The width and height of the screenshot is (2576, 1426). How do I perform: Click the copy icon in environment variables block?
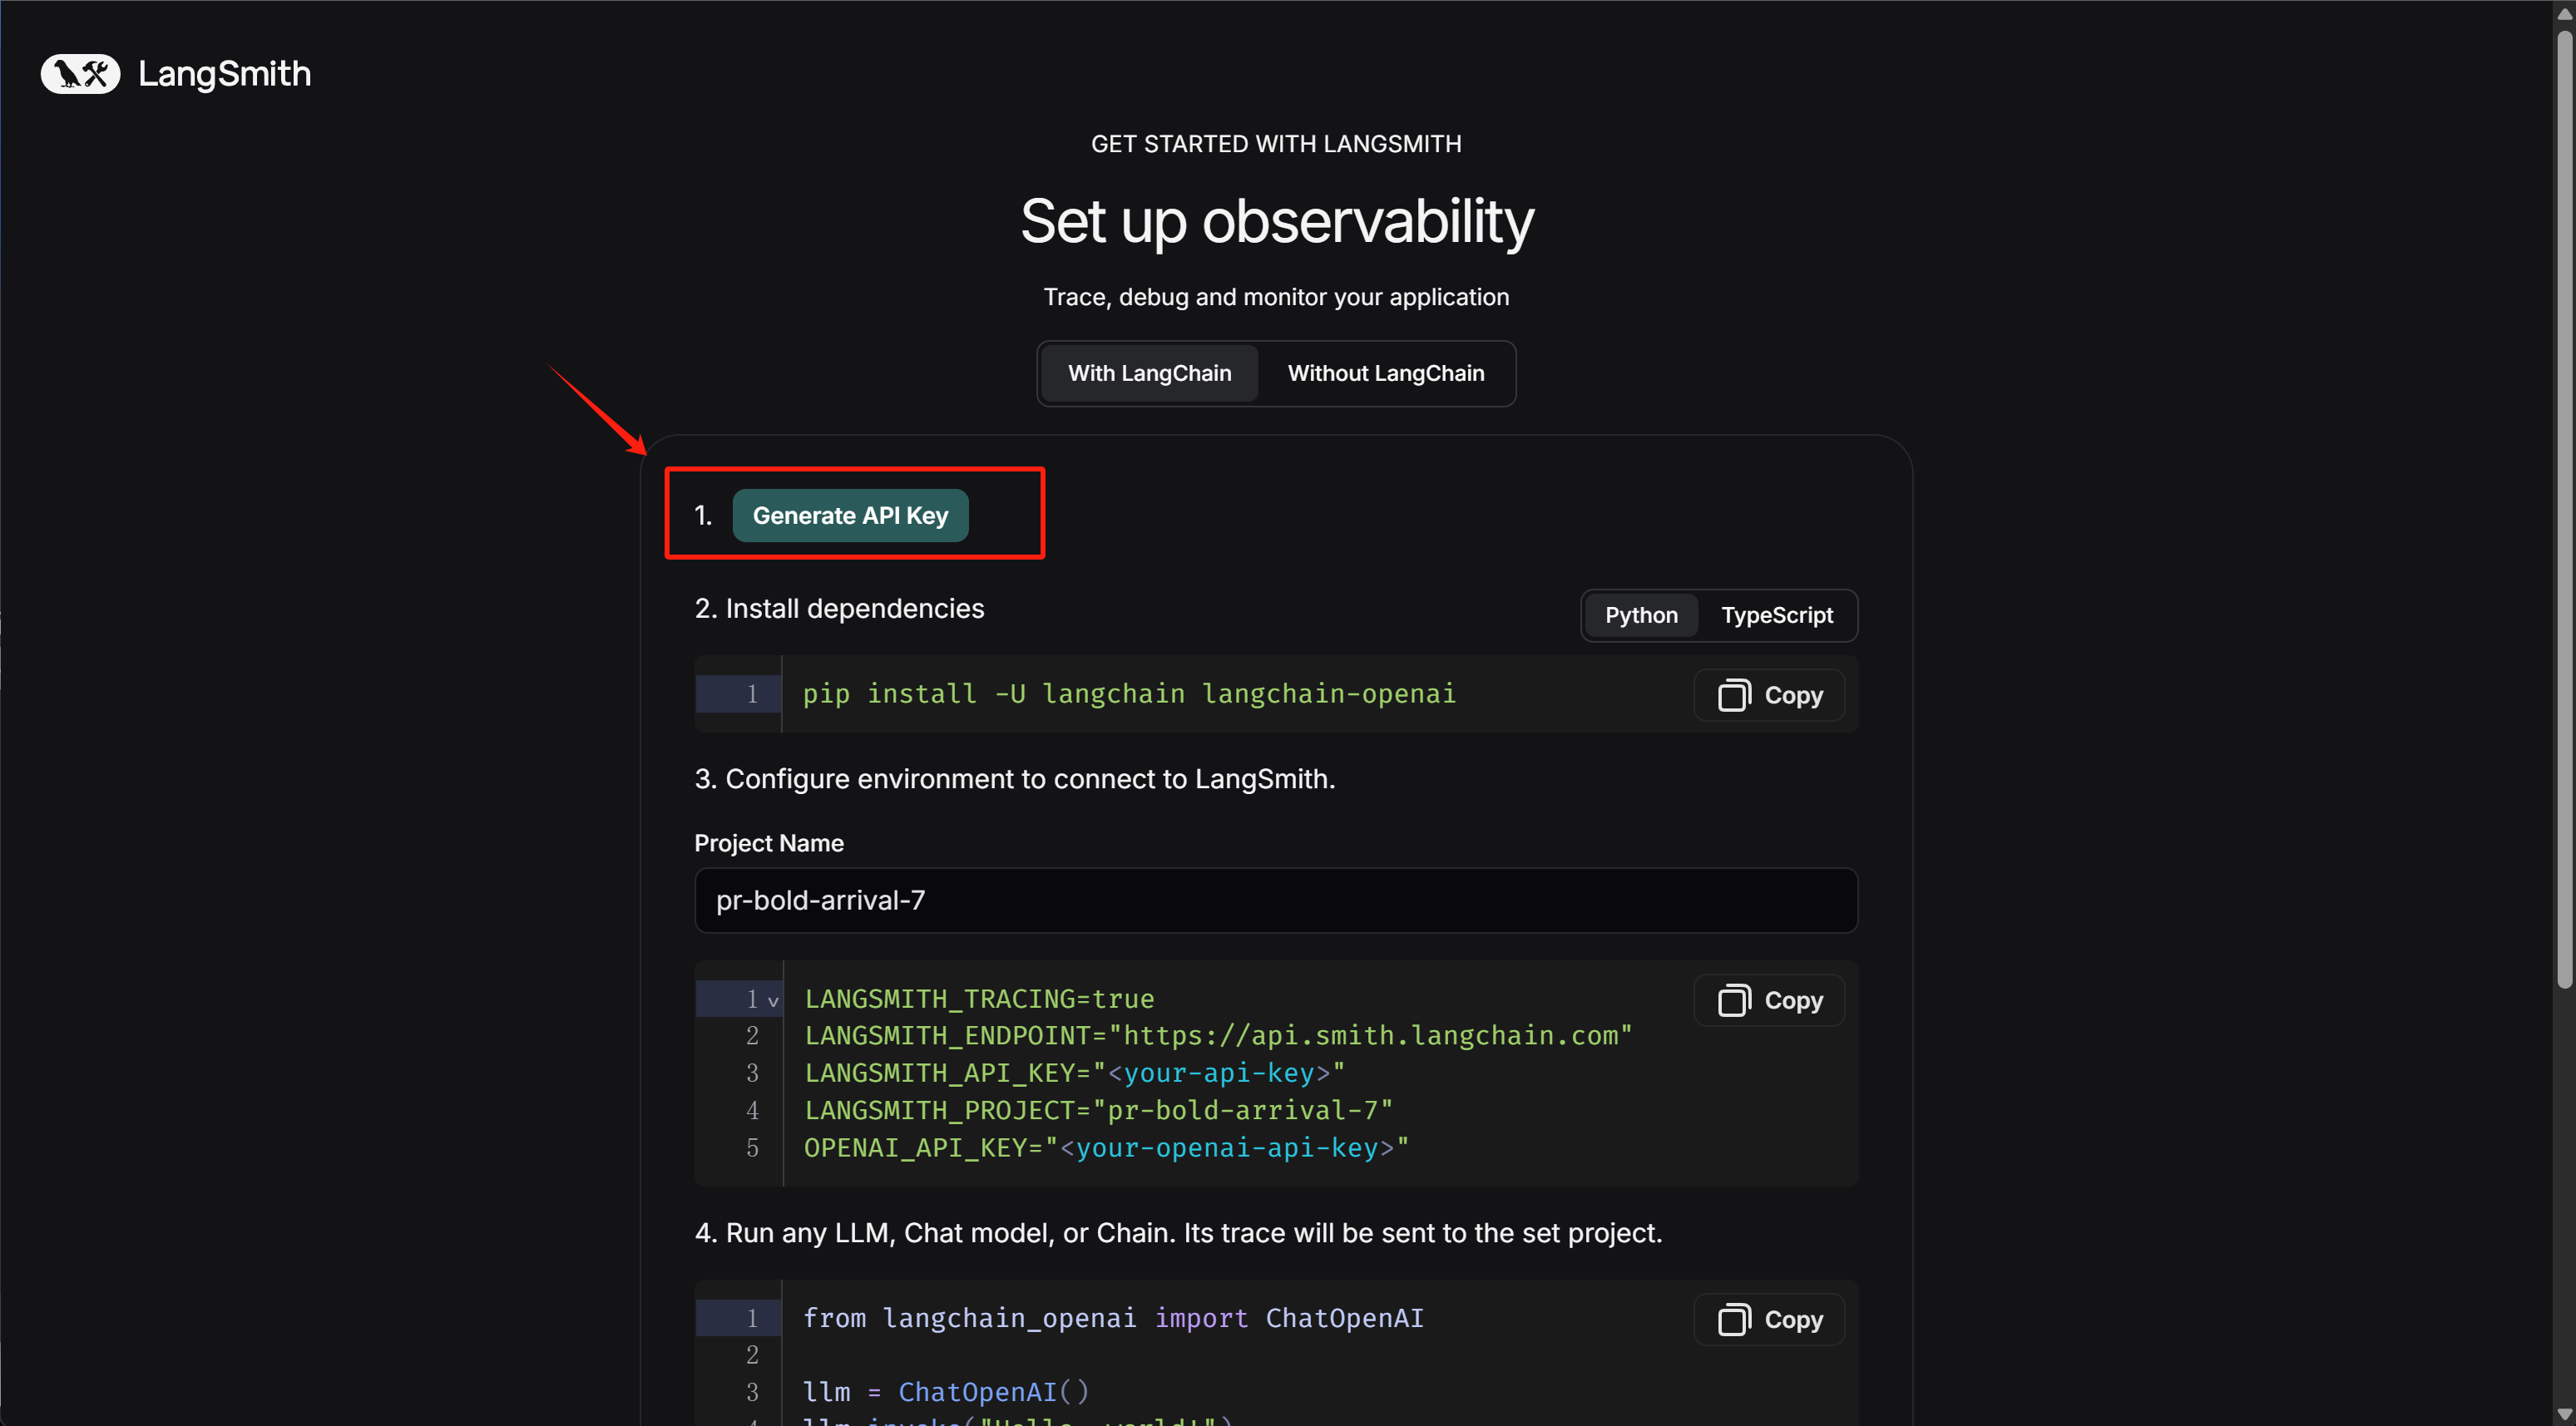pos(1734,1000)
